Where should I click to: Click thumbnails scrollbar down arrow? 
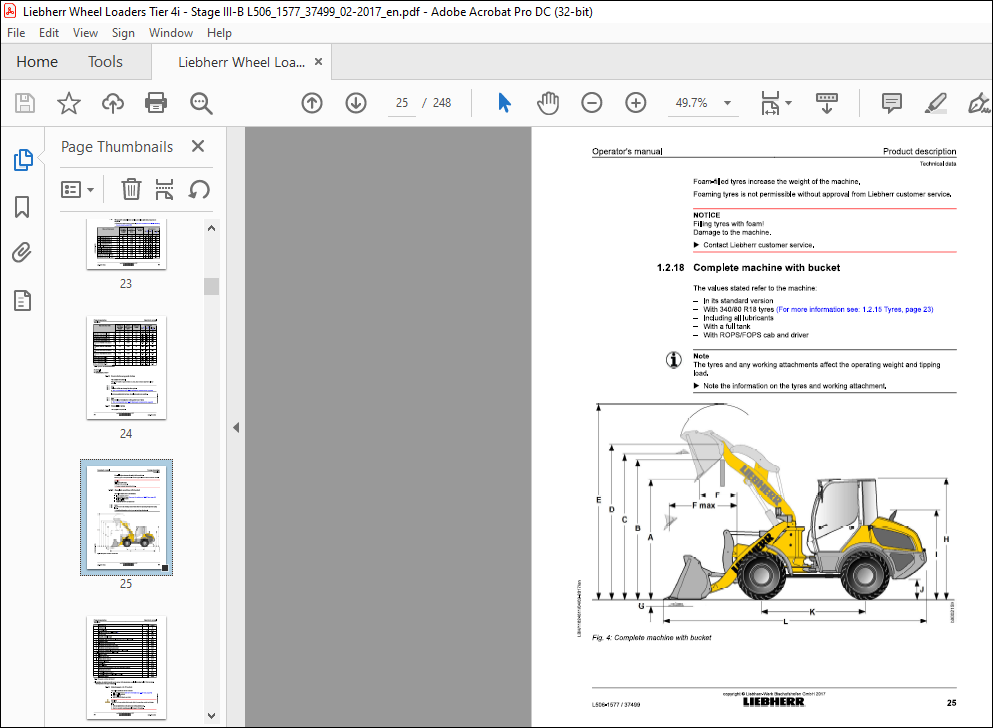212,716
